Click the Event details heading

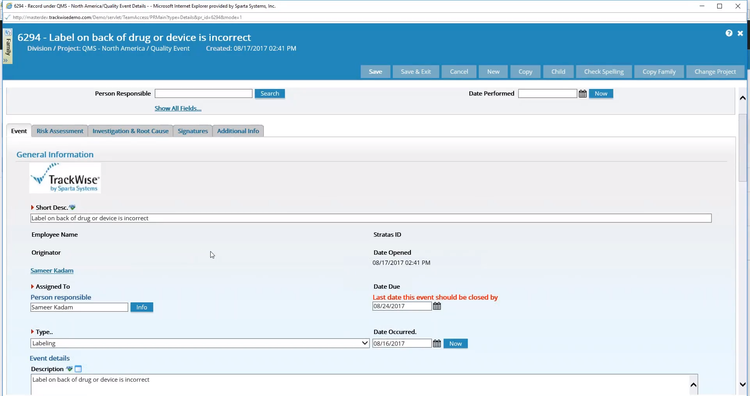tap(50, 358)
